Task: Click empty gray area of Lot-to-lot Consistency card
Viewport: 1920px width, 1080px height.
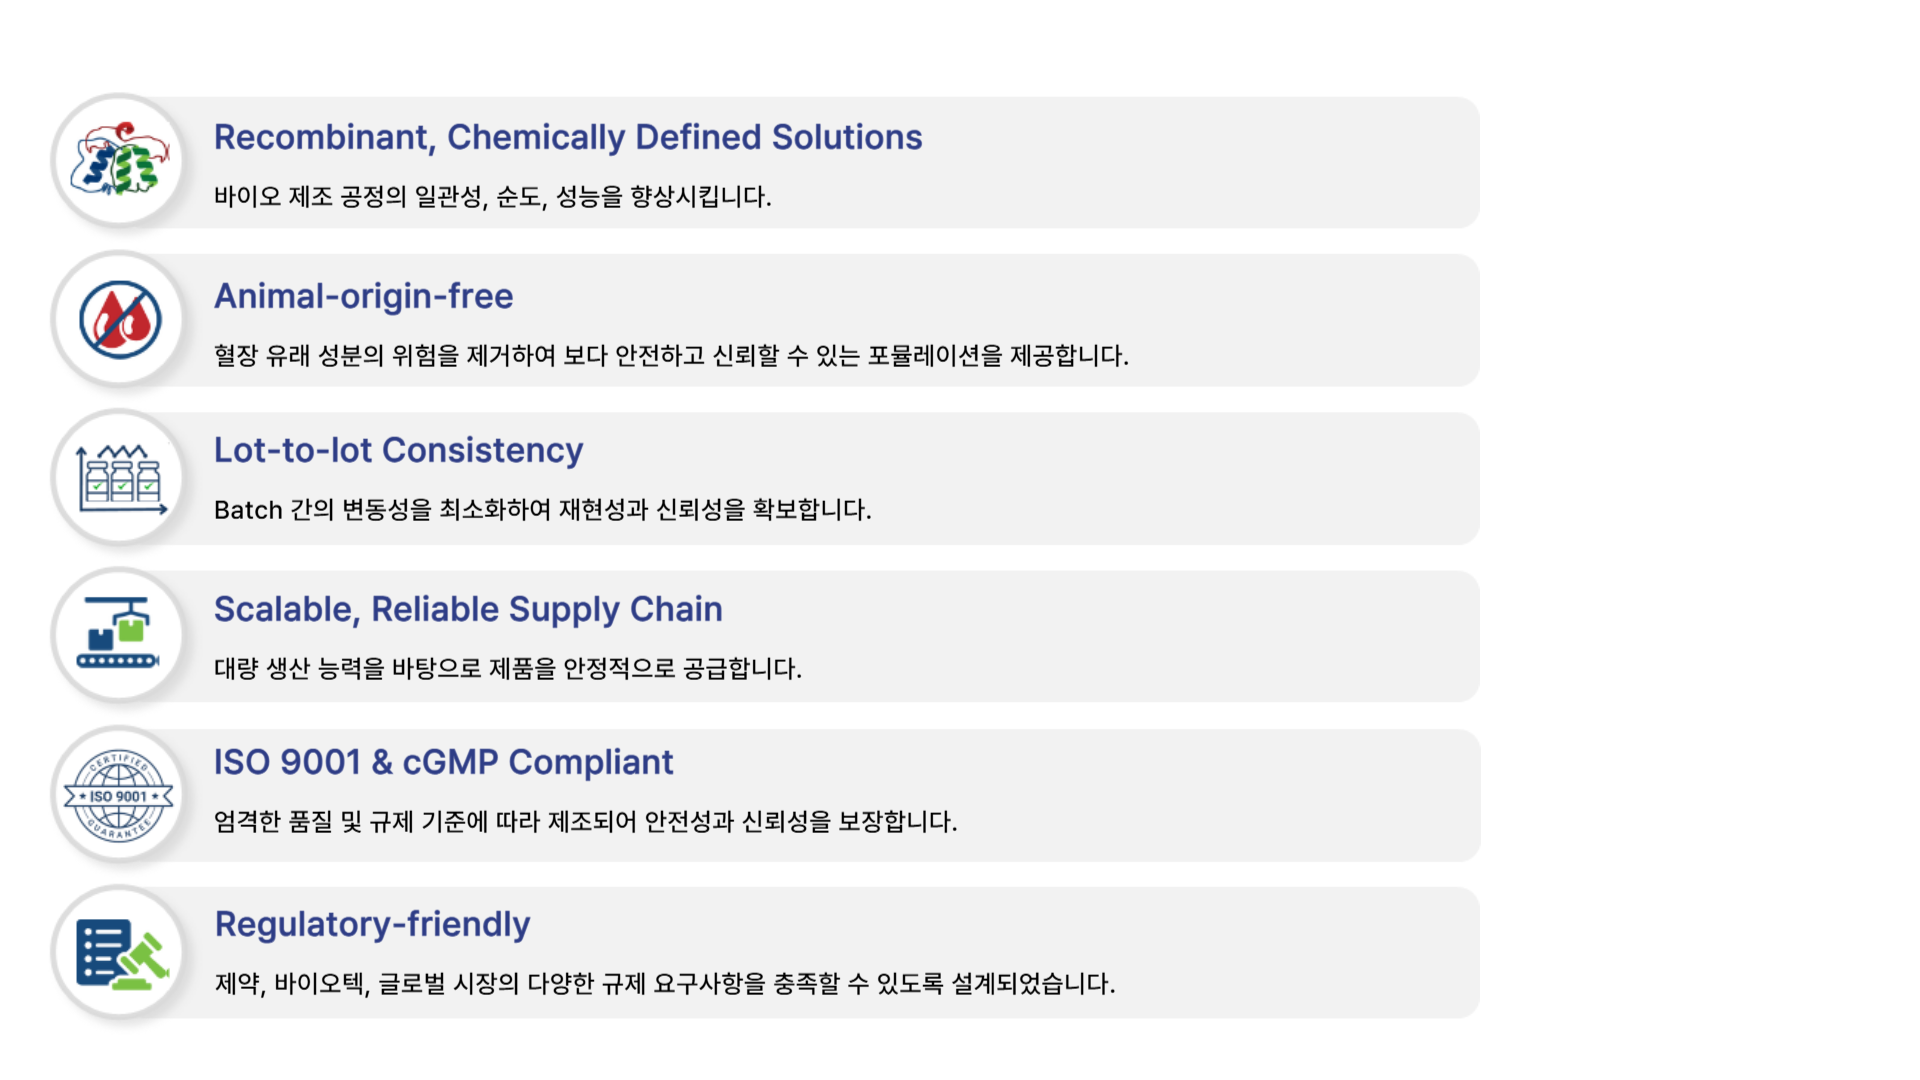Action: pos(1200,478)
